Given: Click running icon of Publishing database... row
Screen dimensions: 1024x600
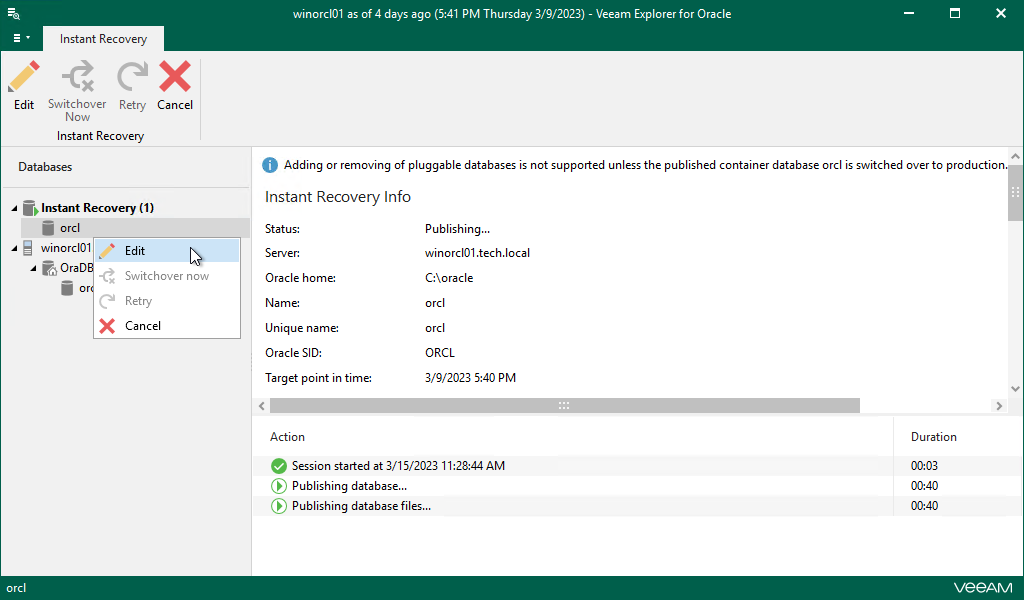Looking at the screenshot, I should point(279,486).
